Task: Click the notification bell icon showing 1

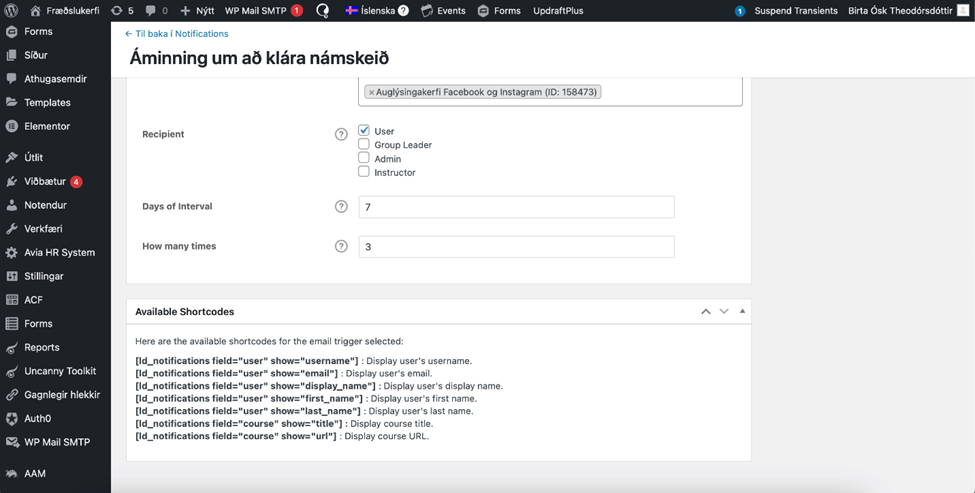Action: pos(740,11)
